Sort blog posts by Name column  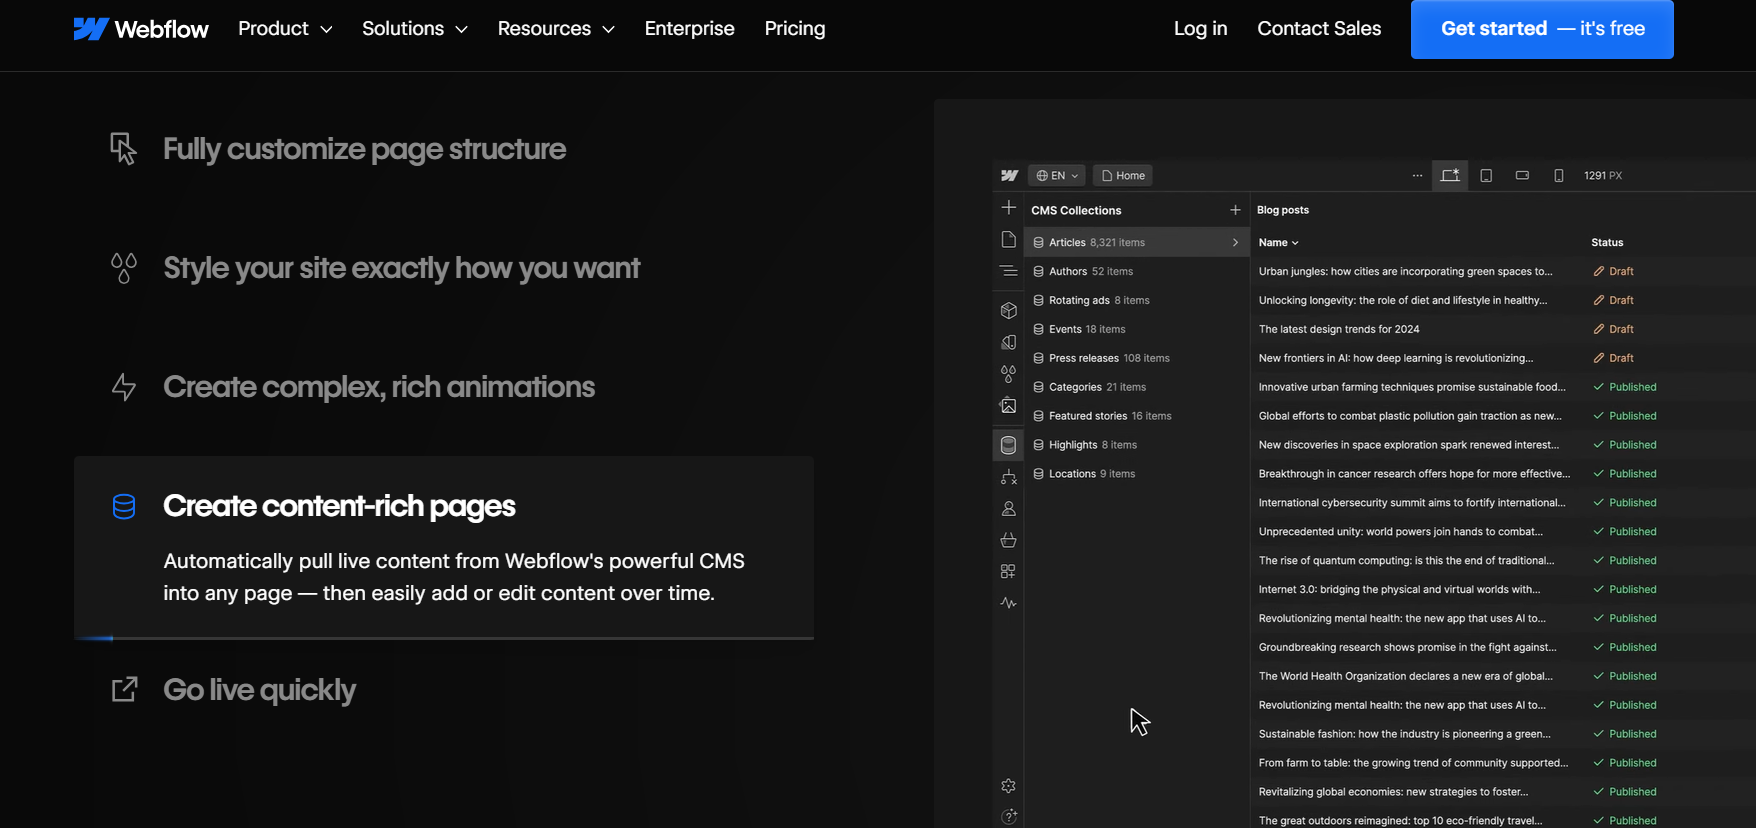1278,243
